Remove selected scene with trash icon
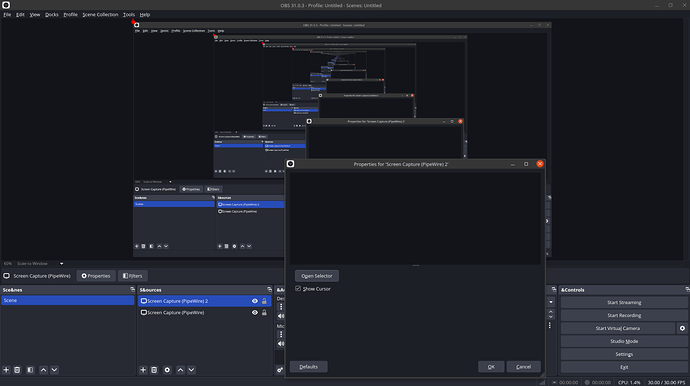690x386 pixels. [x=17, y=370]
